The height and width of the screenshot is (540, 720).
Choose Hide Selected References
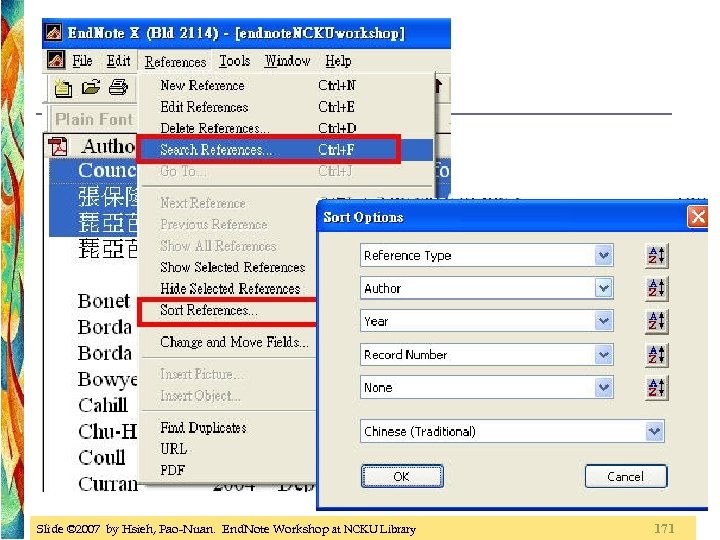pos(230,289)
